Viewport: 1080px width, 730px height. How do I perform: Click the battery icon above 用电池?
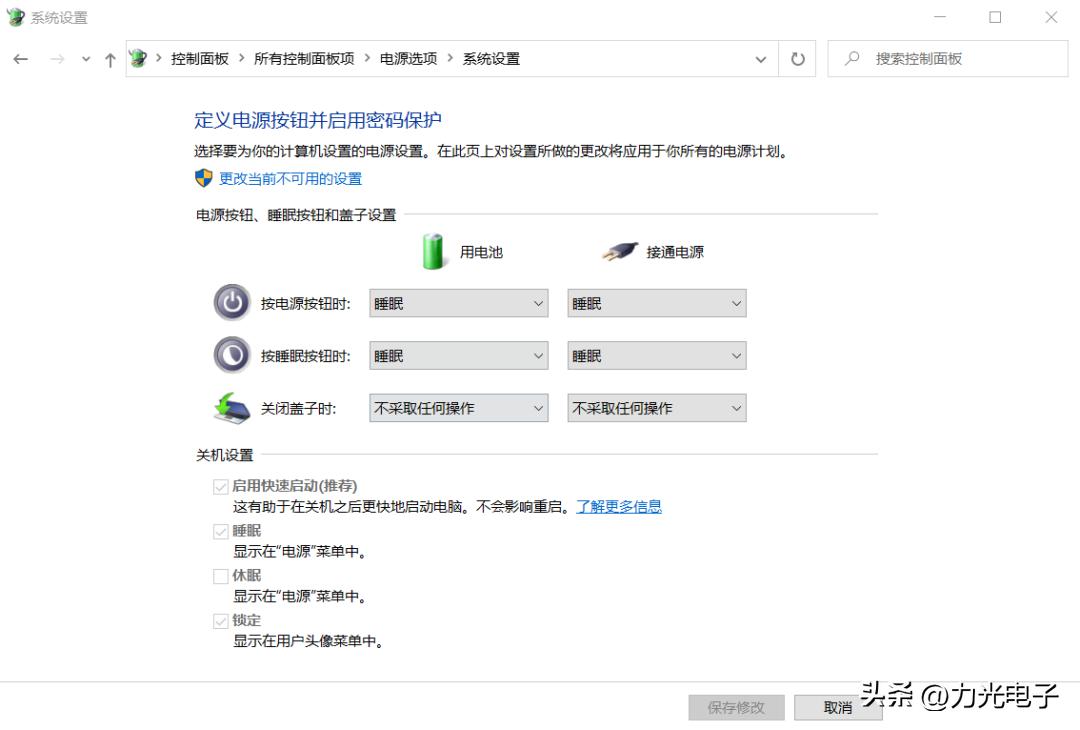(x=433, y=251)
